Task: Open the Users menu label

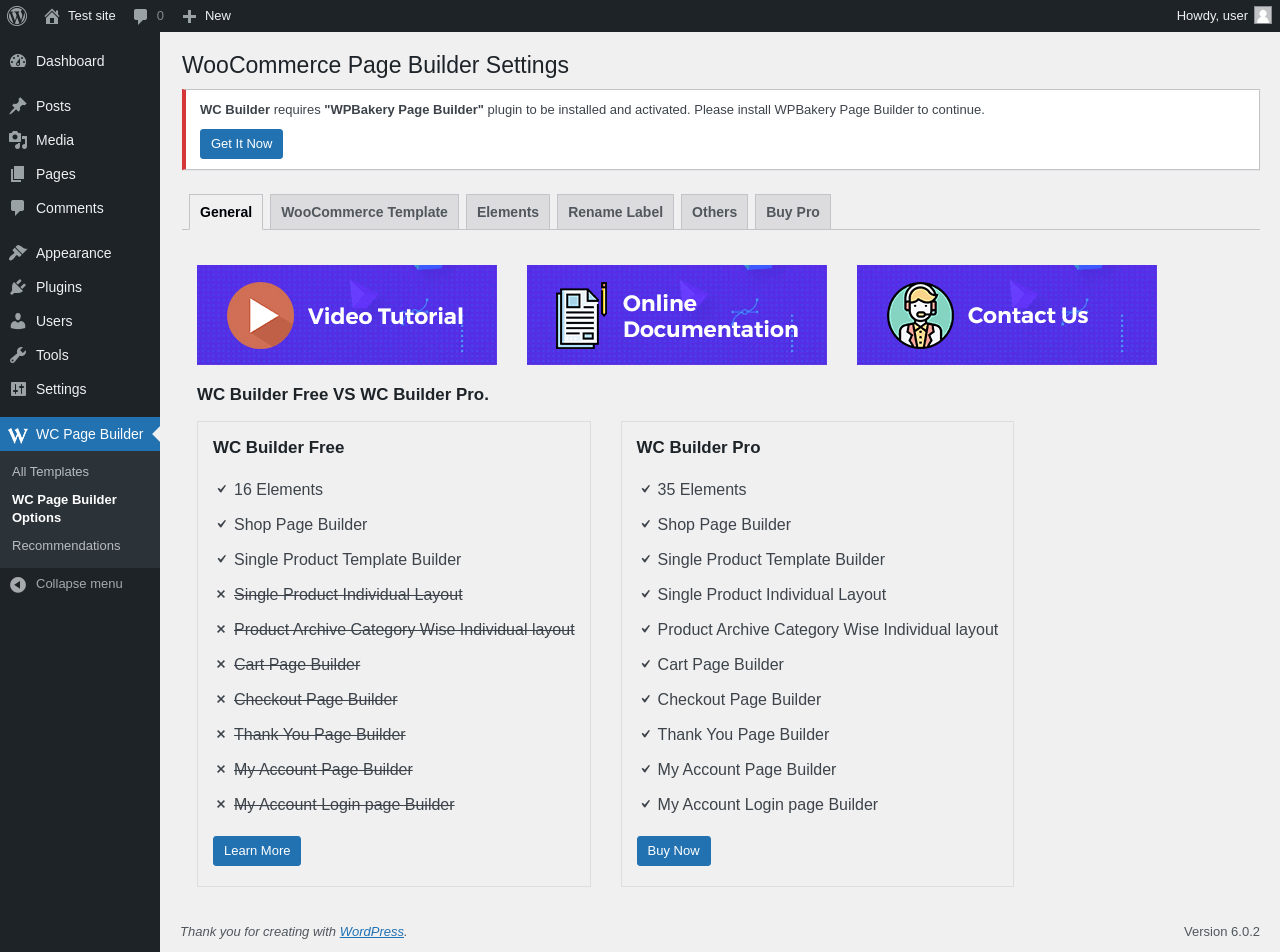Action: tap(54, 321)
